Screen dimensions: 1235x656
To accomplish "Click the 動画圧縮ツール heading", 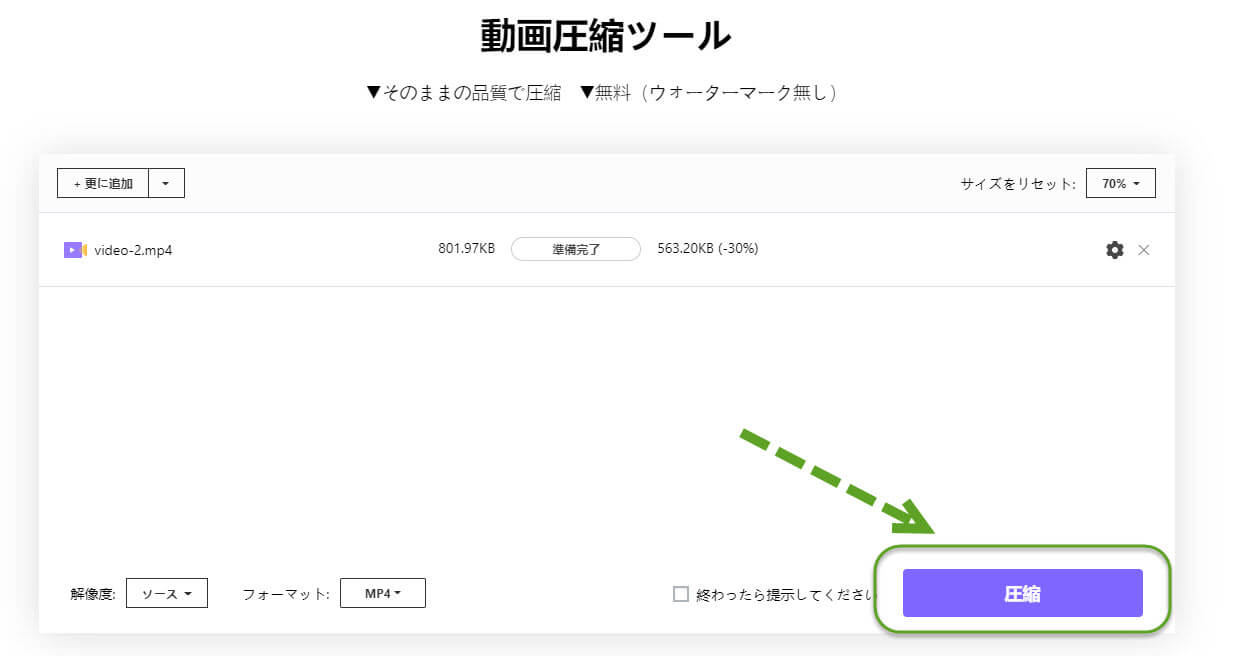I will click(606, 36).
